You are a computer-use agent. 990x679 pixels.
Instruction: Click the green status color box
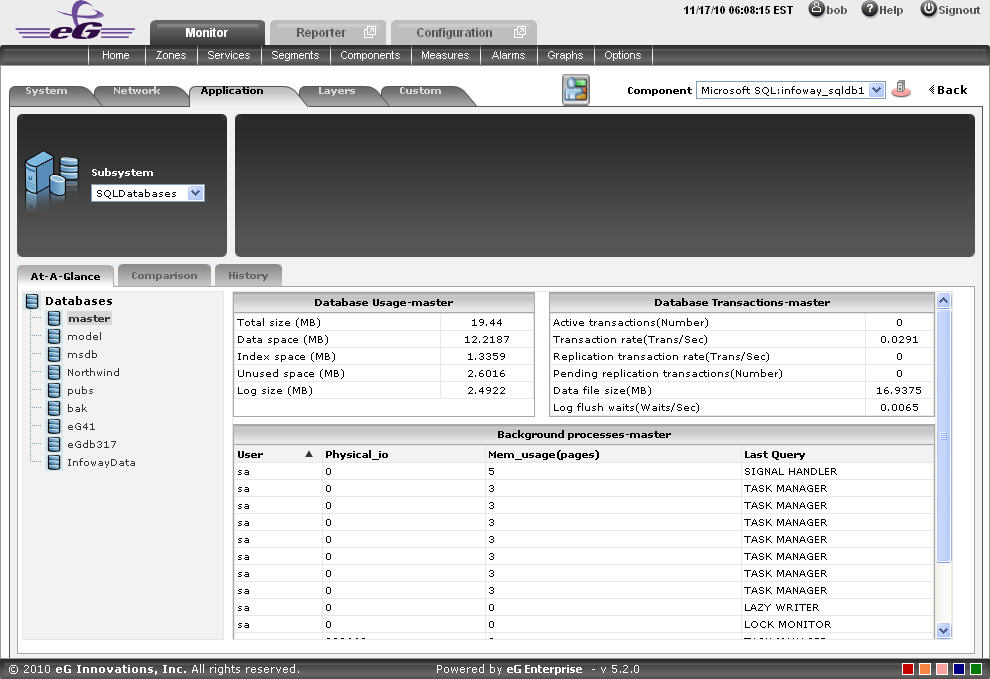click(x=976, y=670)
